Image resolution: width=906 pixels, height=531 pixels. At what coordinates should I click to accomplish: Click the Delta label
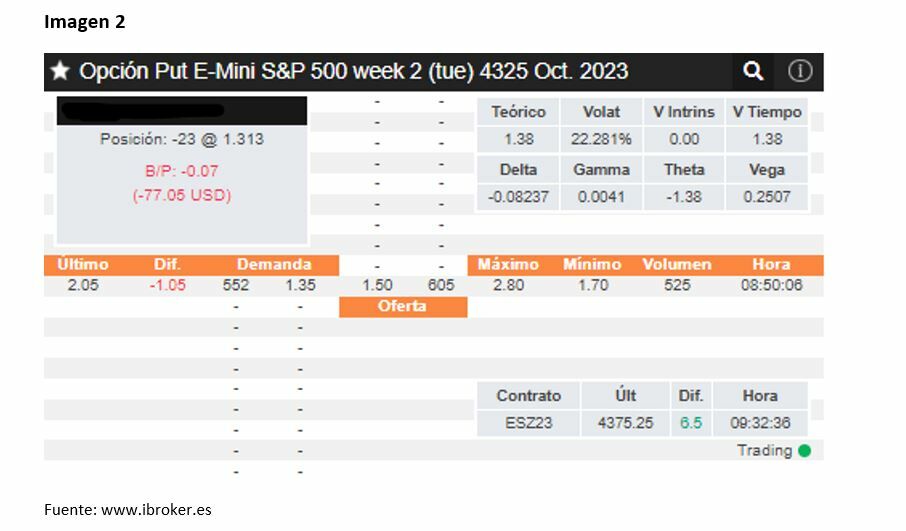tap(518, 170)
